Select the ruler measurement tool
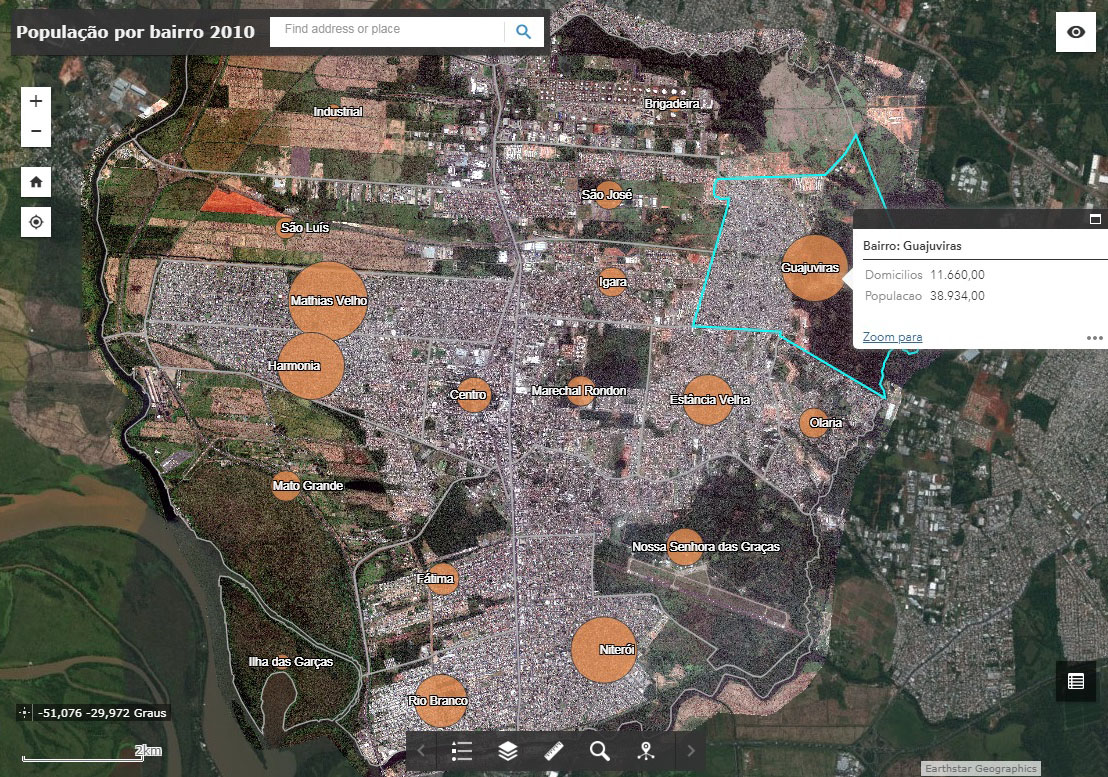This screenshot has height=777, width=1108. pyautogui.click(x=554, y=751)
